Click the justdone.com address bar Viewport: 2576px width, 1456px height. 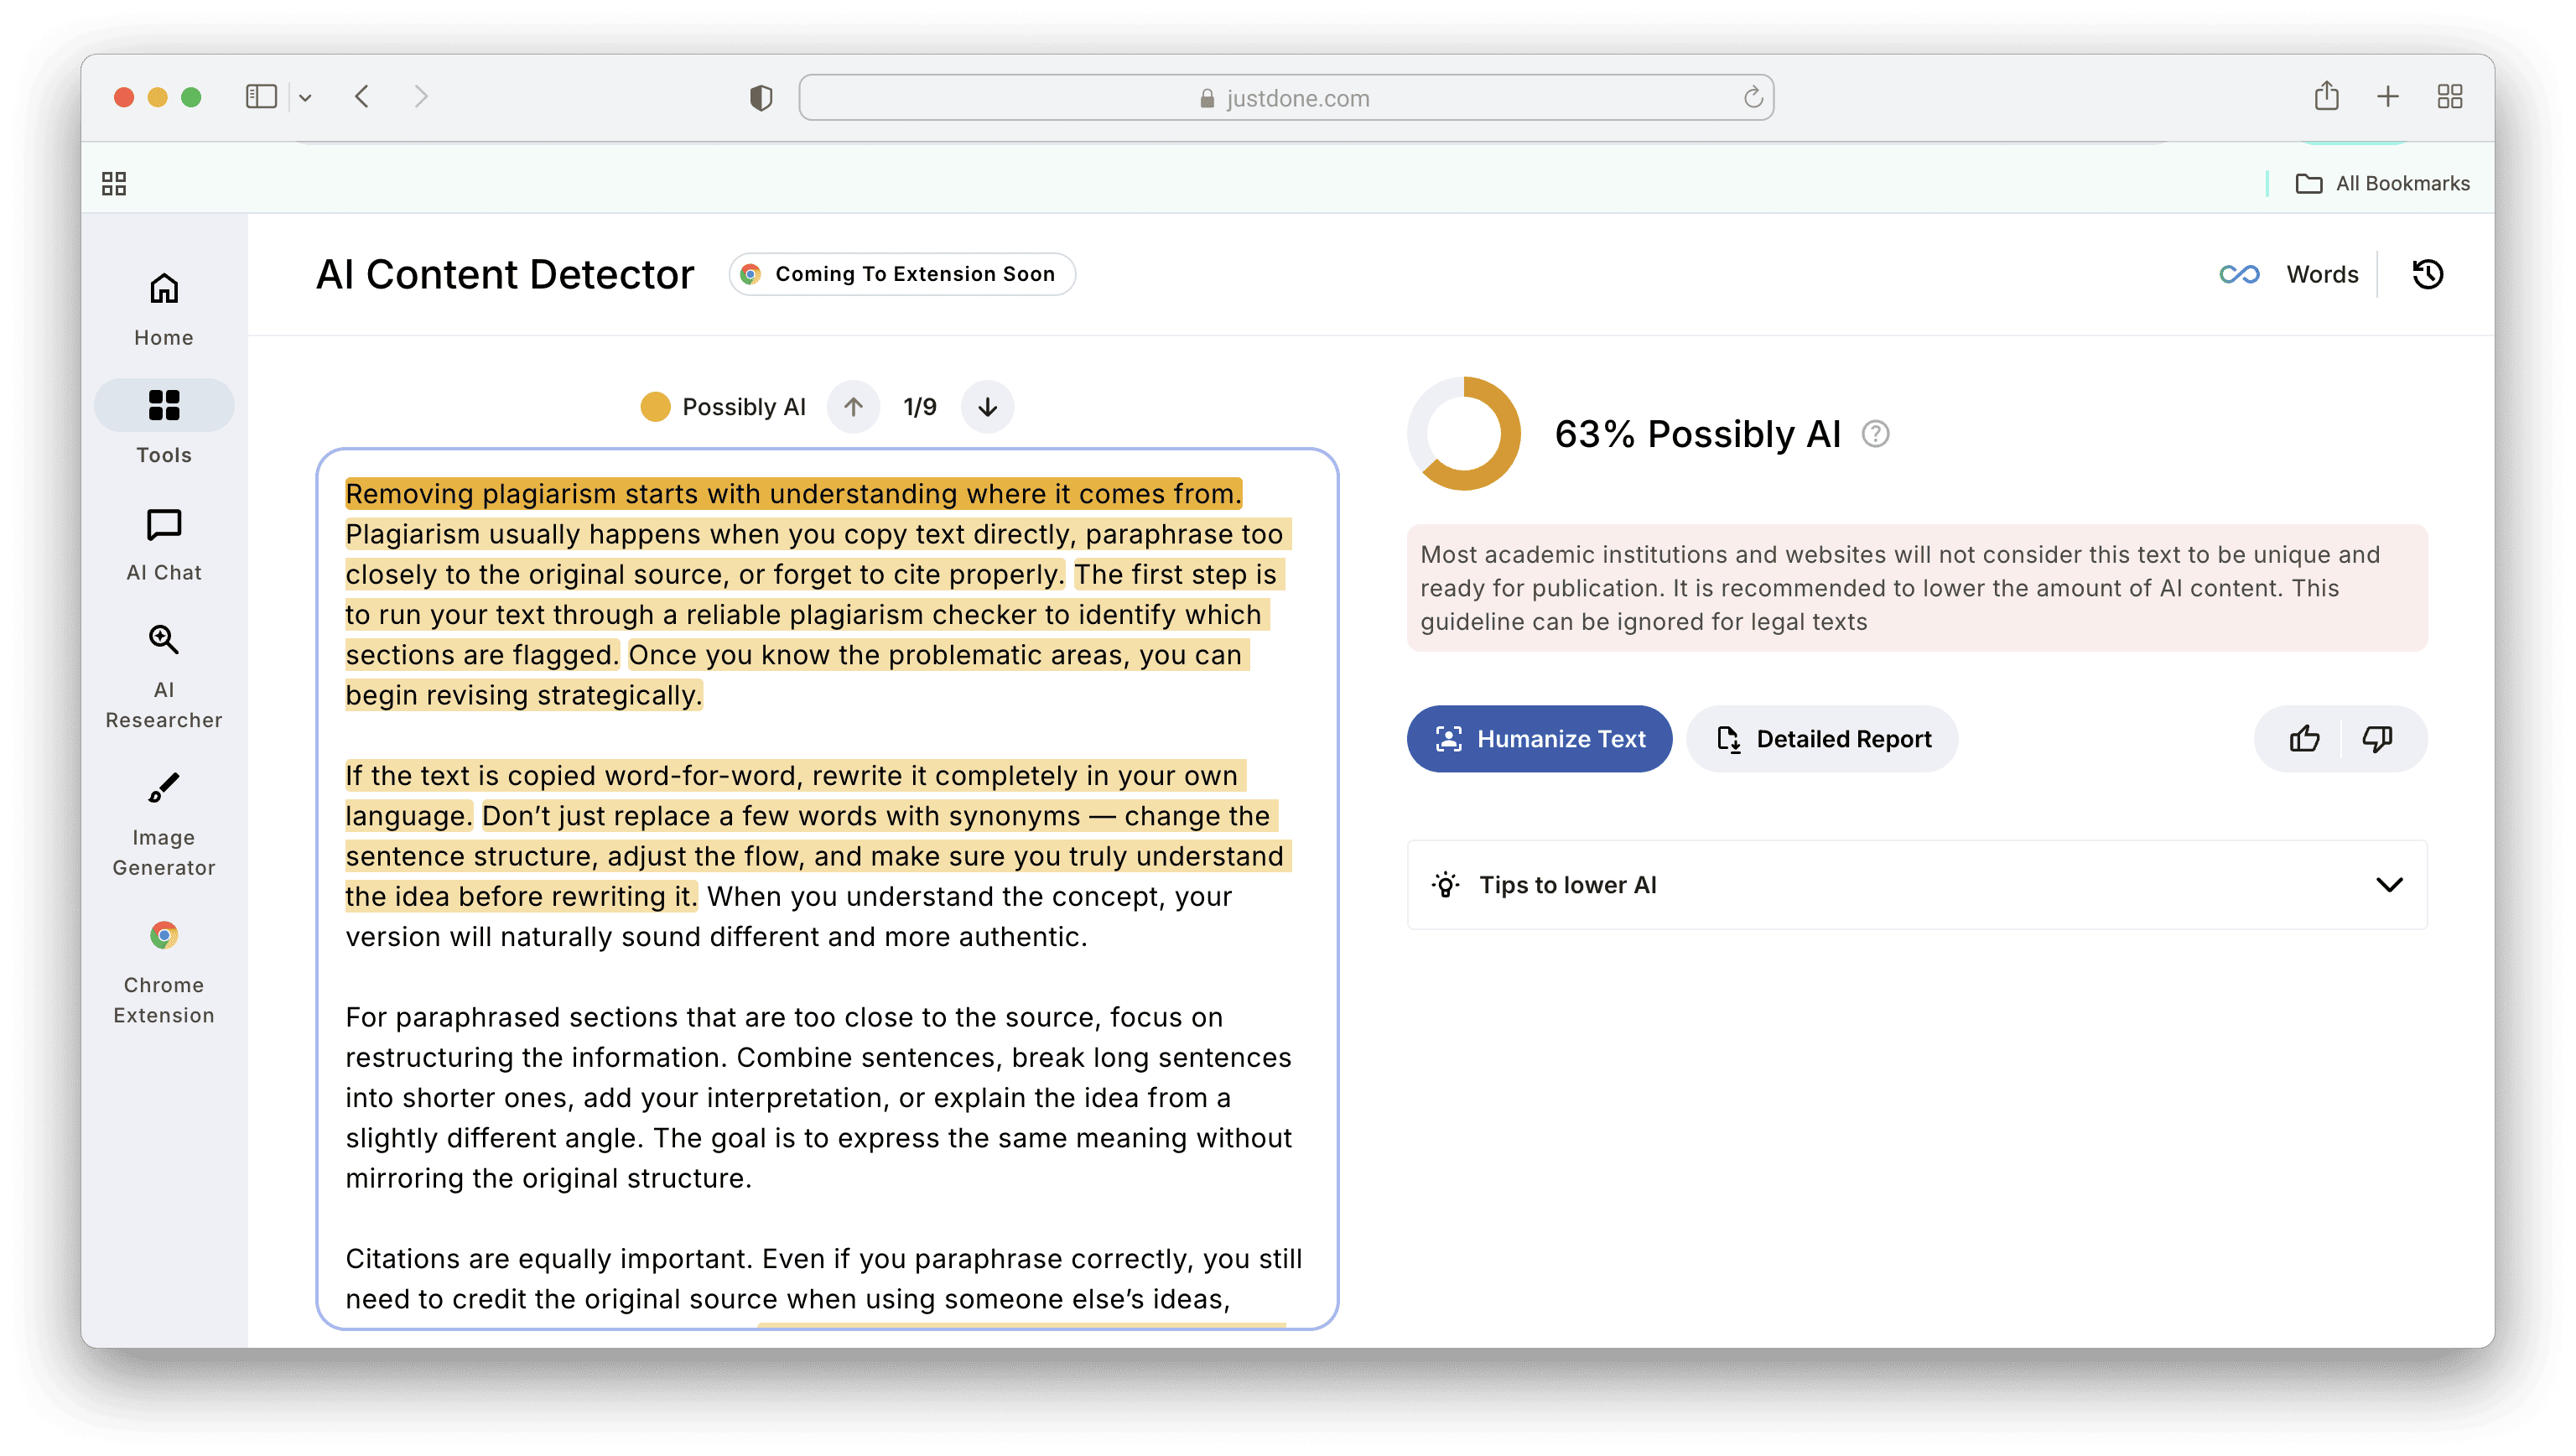tap(1286, 98)
